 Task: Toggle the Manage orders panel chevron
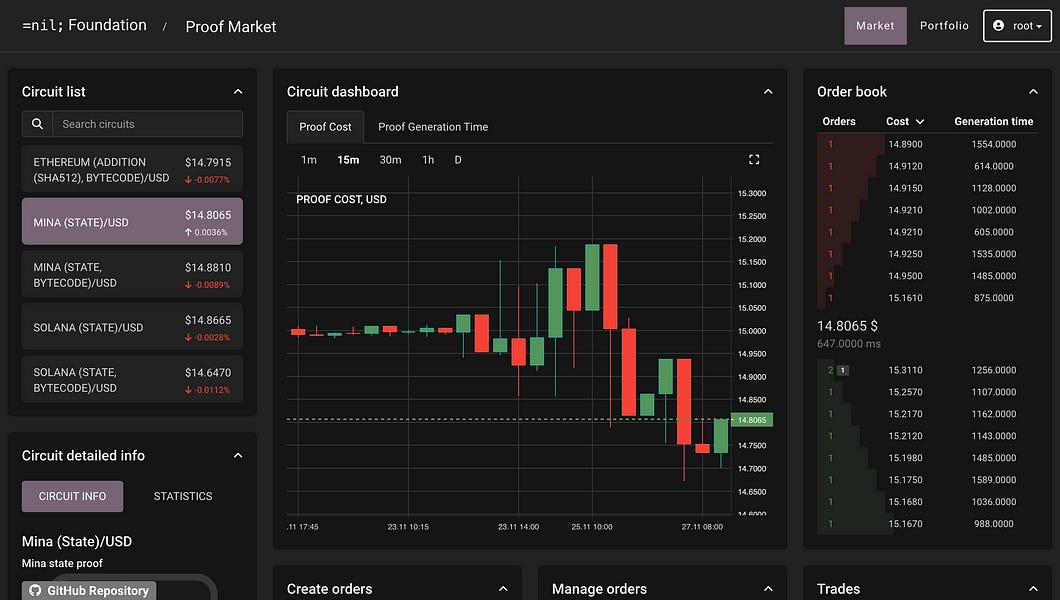(768, 589)
